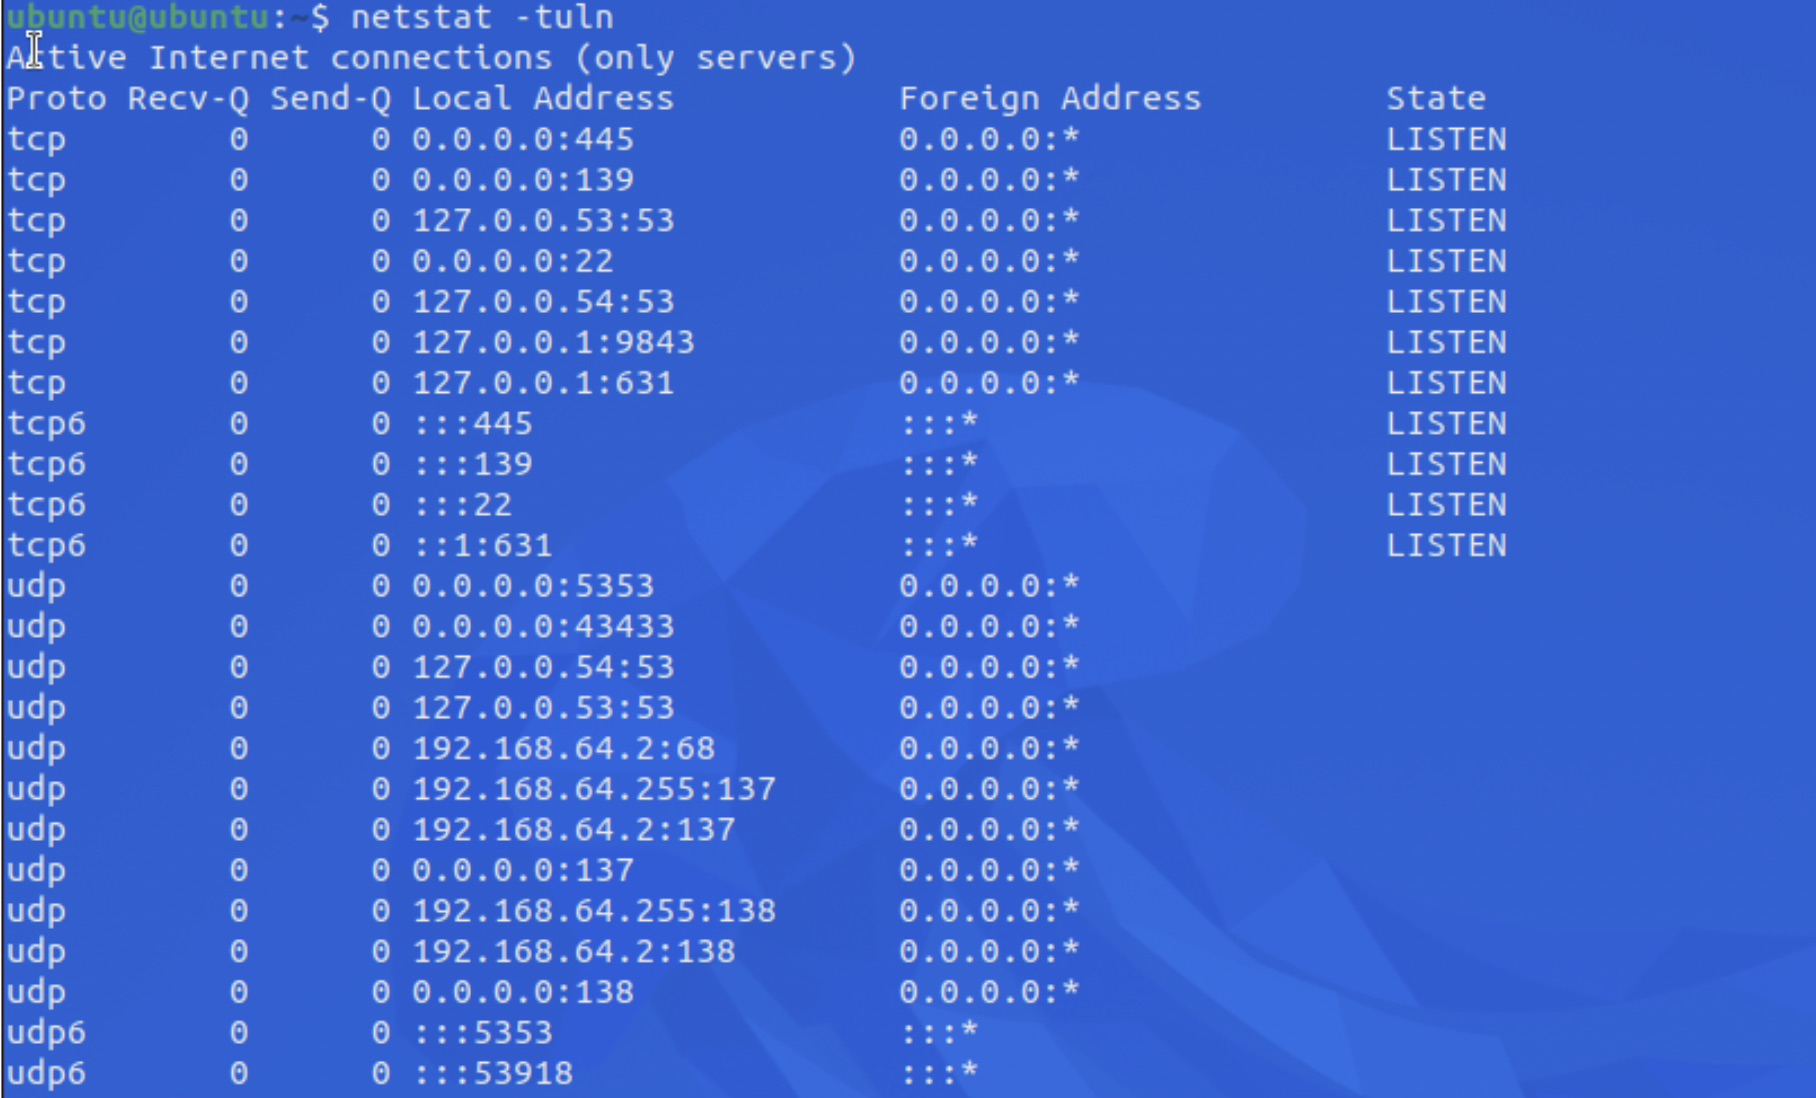Click the address 127.0.0.1:9843
This screenshot has width=1816, height=1098.
point(553,342)
